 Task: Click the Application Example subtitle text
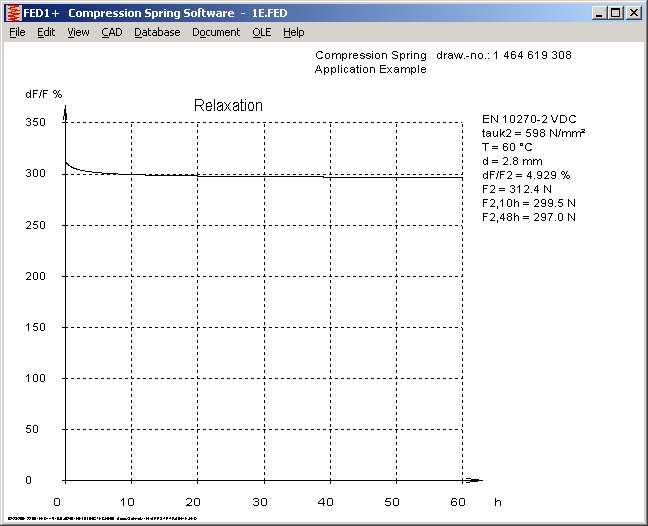(370, 69)
